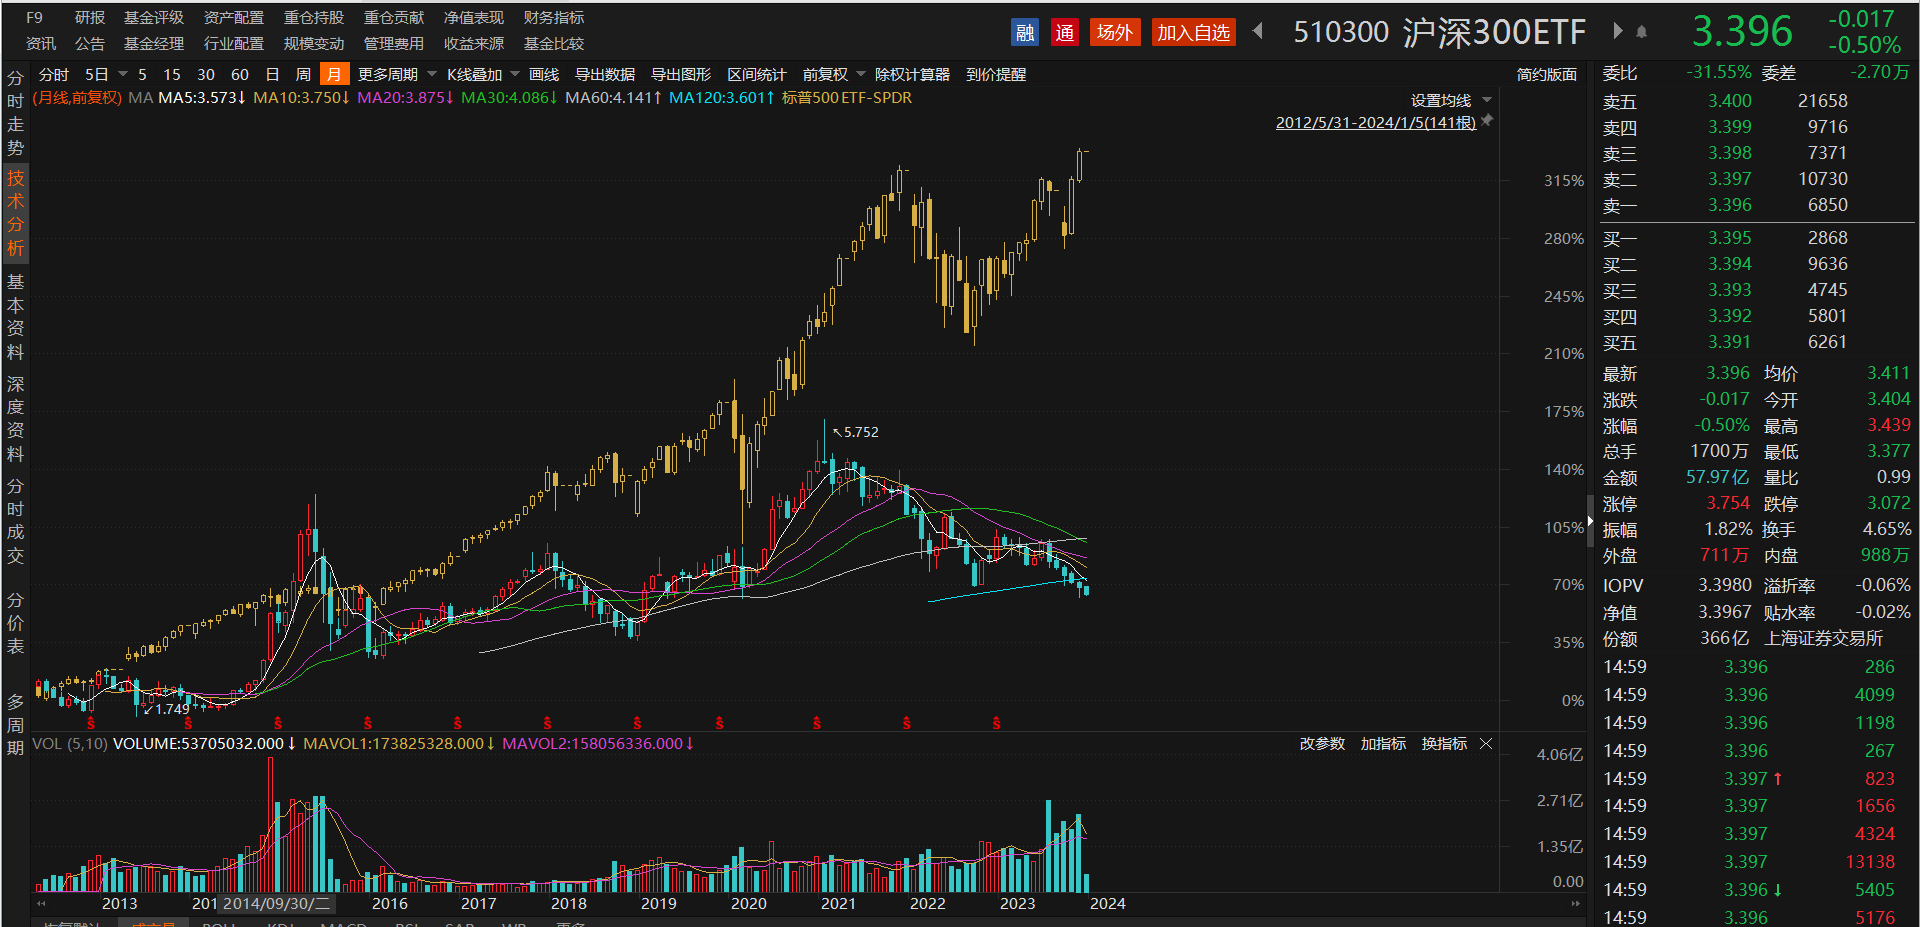Open the 技术分析 sidebar tab
This screenshot has width=1920, height=927.
15,213
